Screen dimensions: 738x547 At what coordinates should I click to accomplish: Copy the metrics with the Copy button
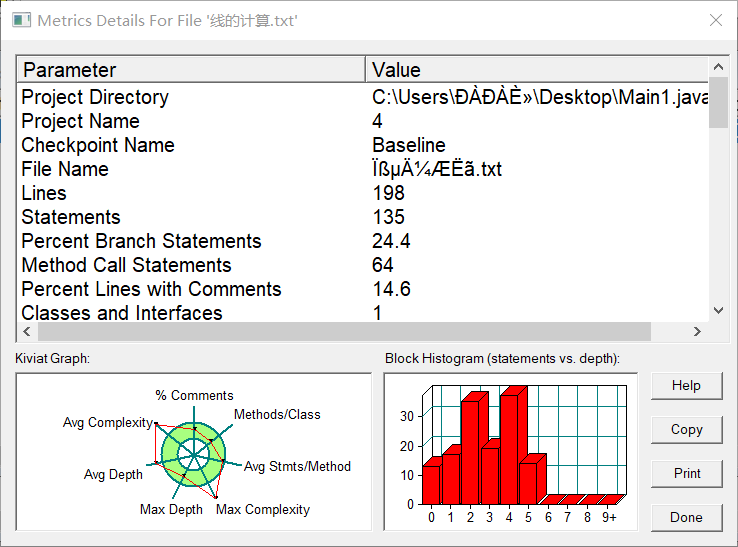click(x=686, y=429)
